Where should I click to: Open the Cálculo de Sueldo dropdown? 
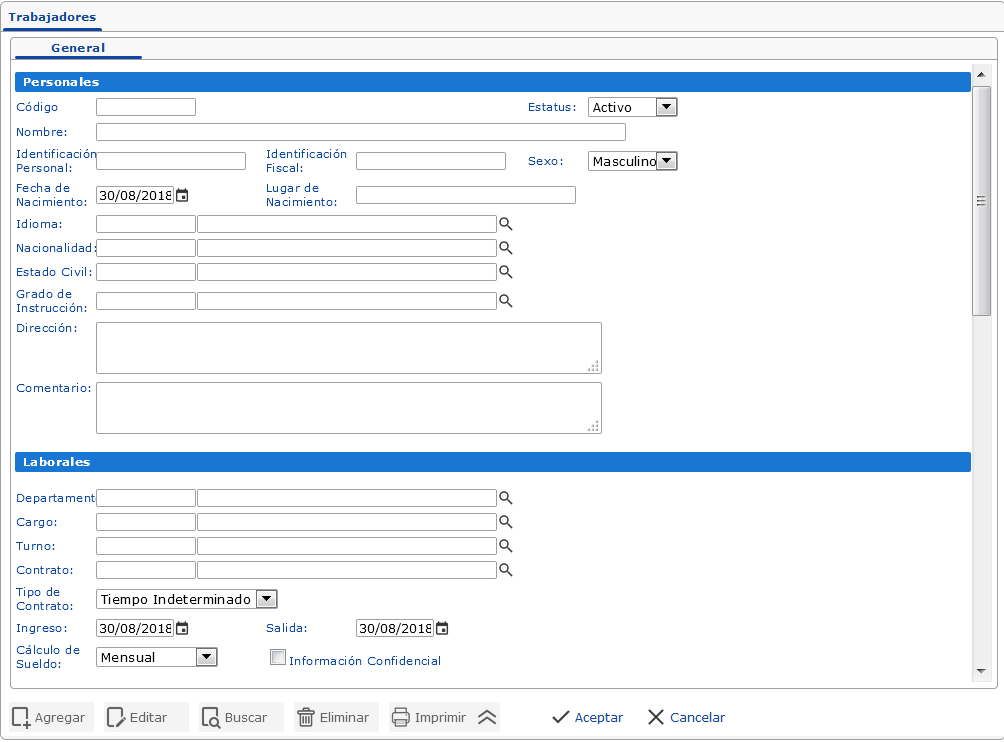click(x=206, y=657)
